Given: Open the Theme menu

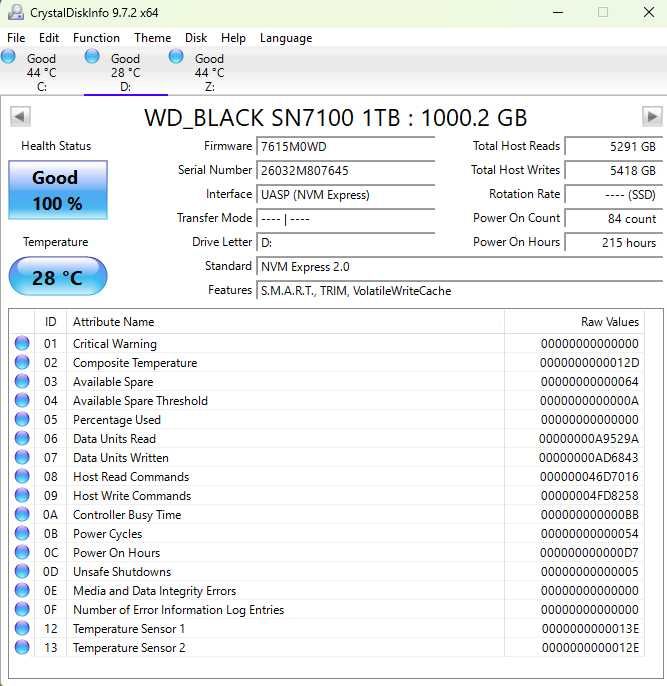Looking at the screenshot, I should 152,38.
